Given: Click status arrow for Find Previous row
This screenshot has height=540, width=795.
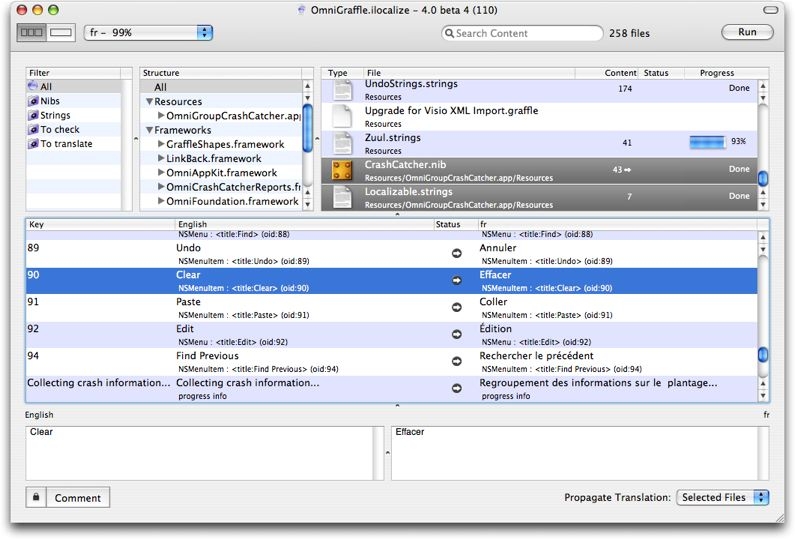Looking at the screenshot, I should pos(456,361).
